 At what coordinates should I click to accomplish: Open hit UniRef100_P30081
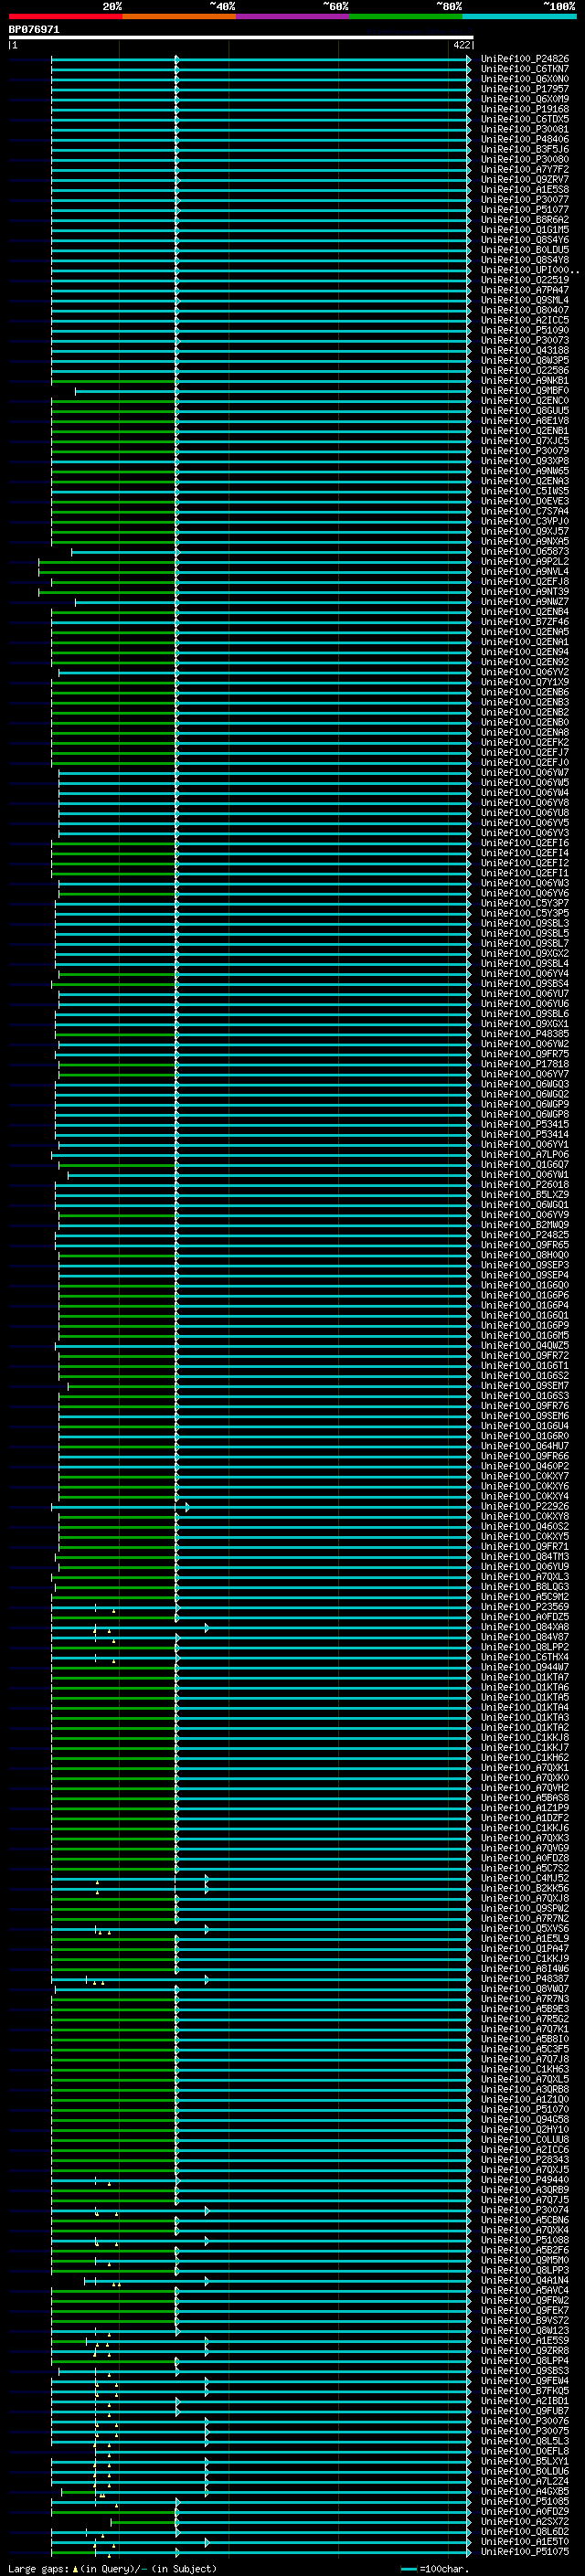(524, 129)
